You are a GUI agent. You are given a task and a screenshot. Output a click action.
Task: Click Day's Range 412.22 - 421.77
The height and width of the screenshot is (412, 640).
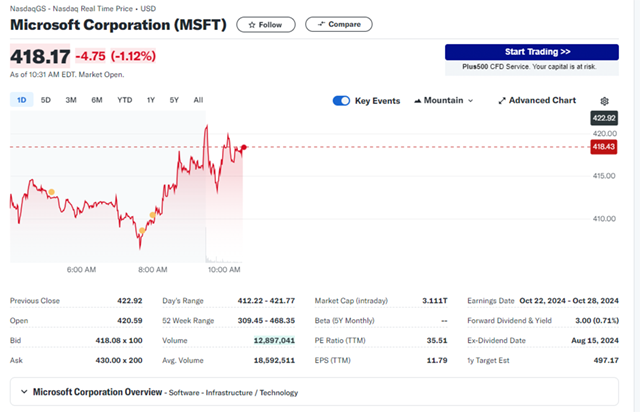pos(266,301)
